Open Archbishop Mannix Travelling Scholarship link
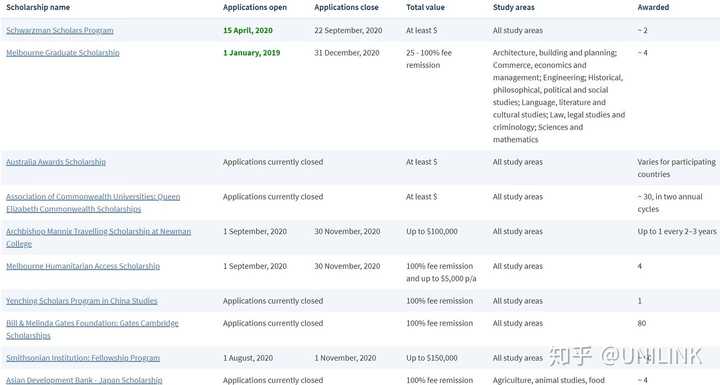 tap(98, 238)
